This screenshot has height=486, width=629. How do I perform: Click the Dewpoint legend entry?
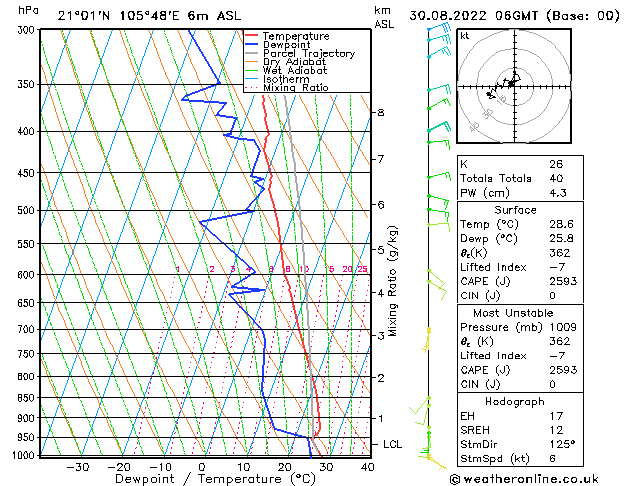pyautogui.click(x=286, y=45)
